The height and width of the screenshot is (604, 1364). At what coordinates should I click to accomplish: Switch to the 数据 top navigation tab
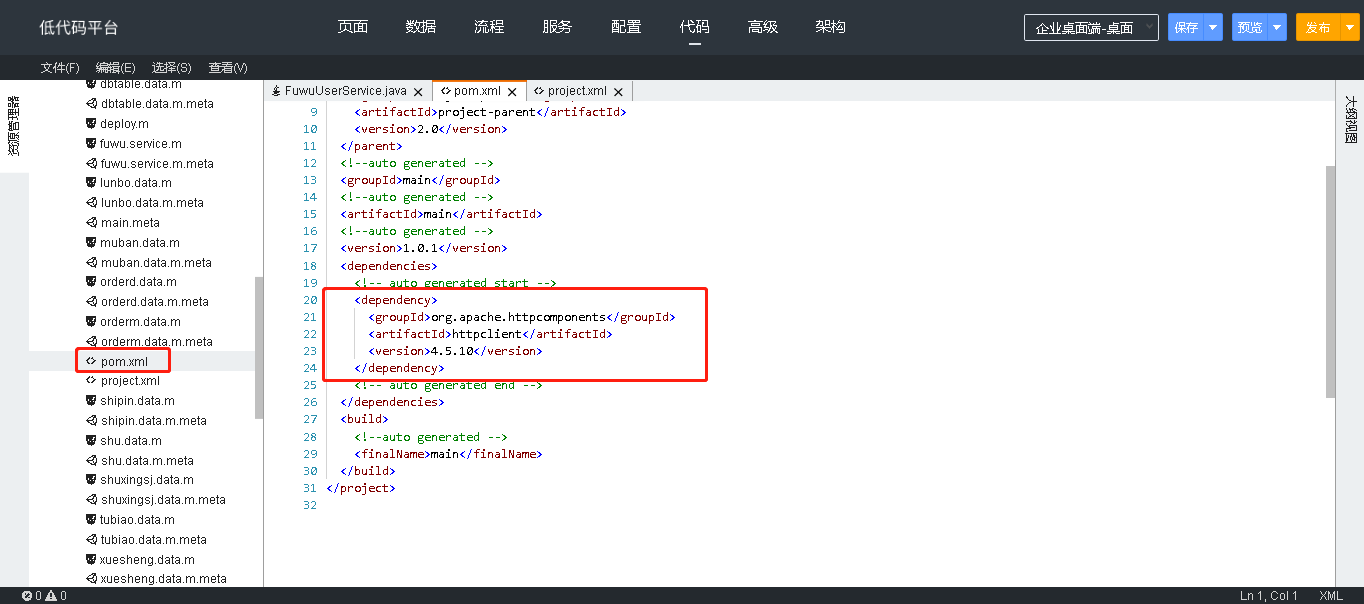point(421,27)
